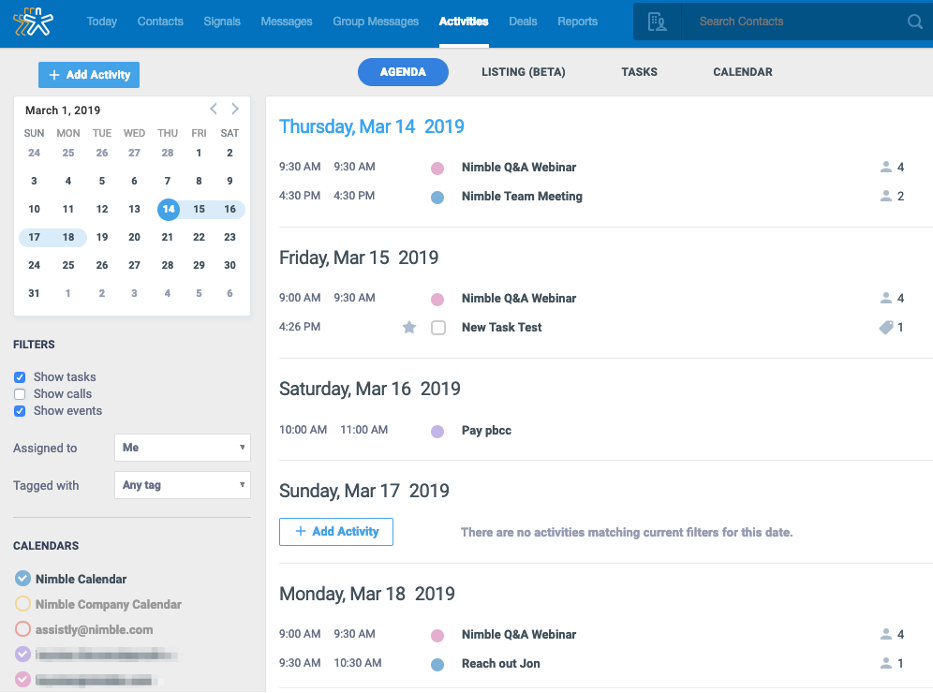Viewport: 933px width, 693px height.
Task: Select March 20 in mini calendar
Action: (x=134, y=237)
